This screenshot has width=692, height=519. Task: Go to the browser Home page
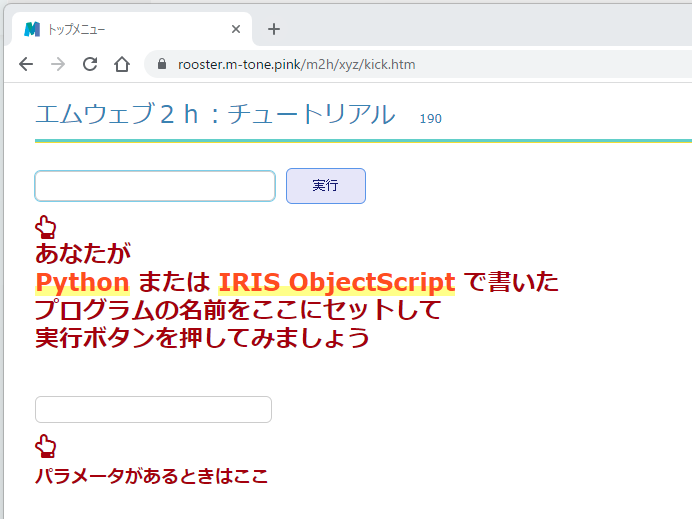pyautogui.click(x=122, y=64)
